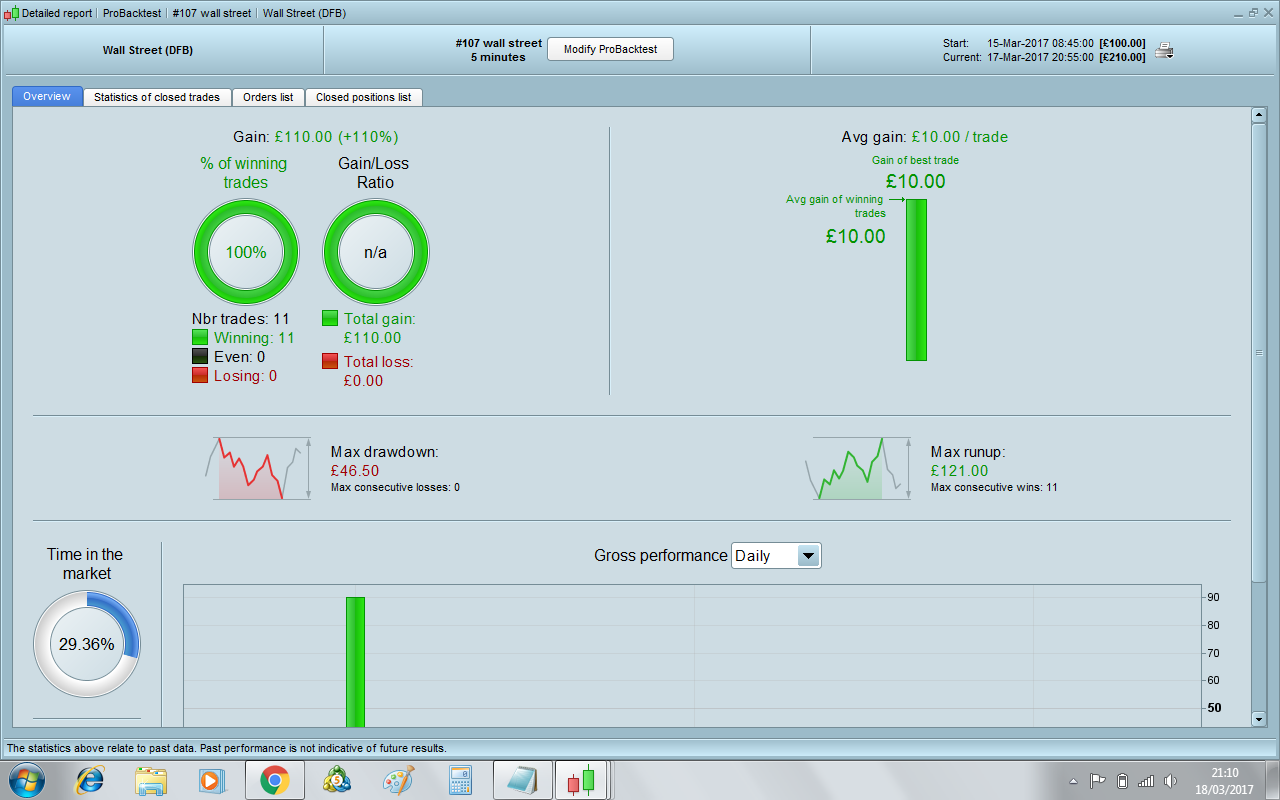The image size is (1280, 800).
Task: Click the Start date 15-Mar-2017 08:45:00
Action: click(x=1040, y=44)
